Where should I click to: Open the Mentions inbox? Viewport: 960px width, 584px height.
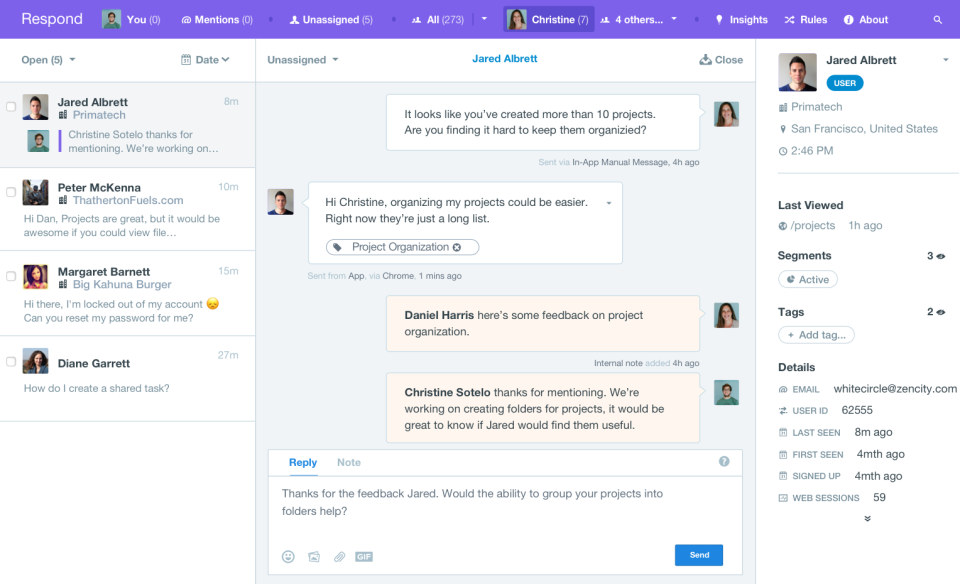pos(216,19)
